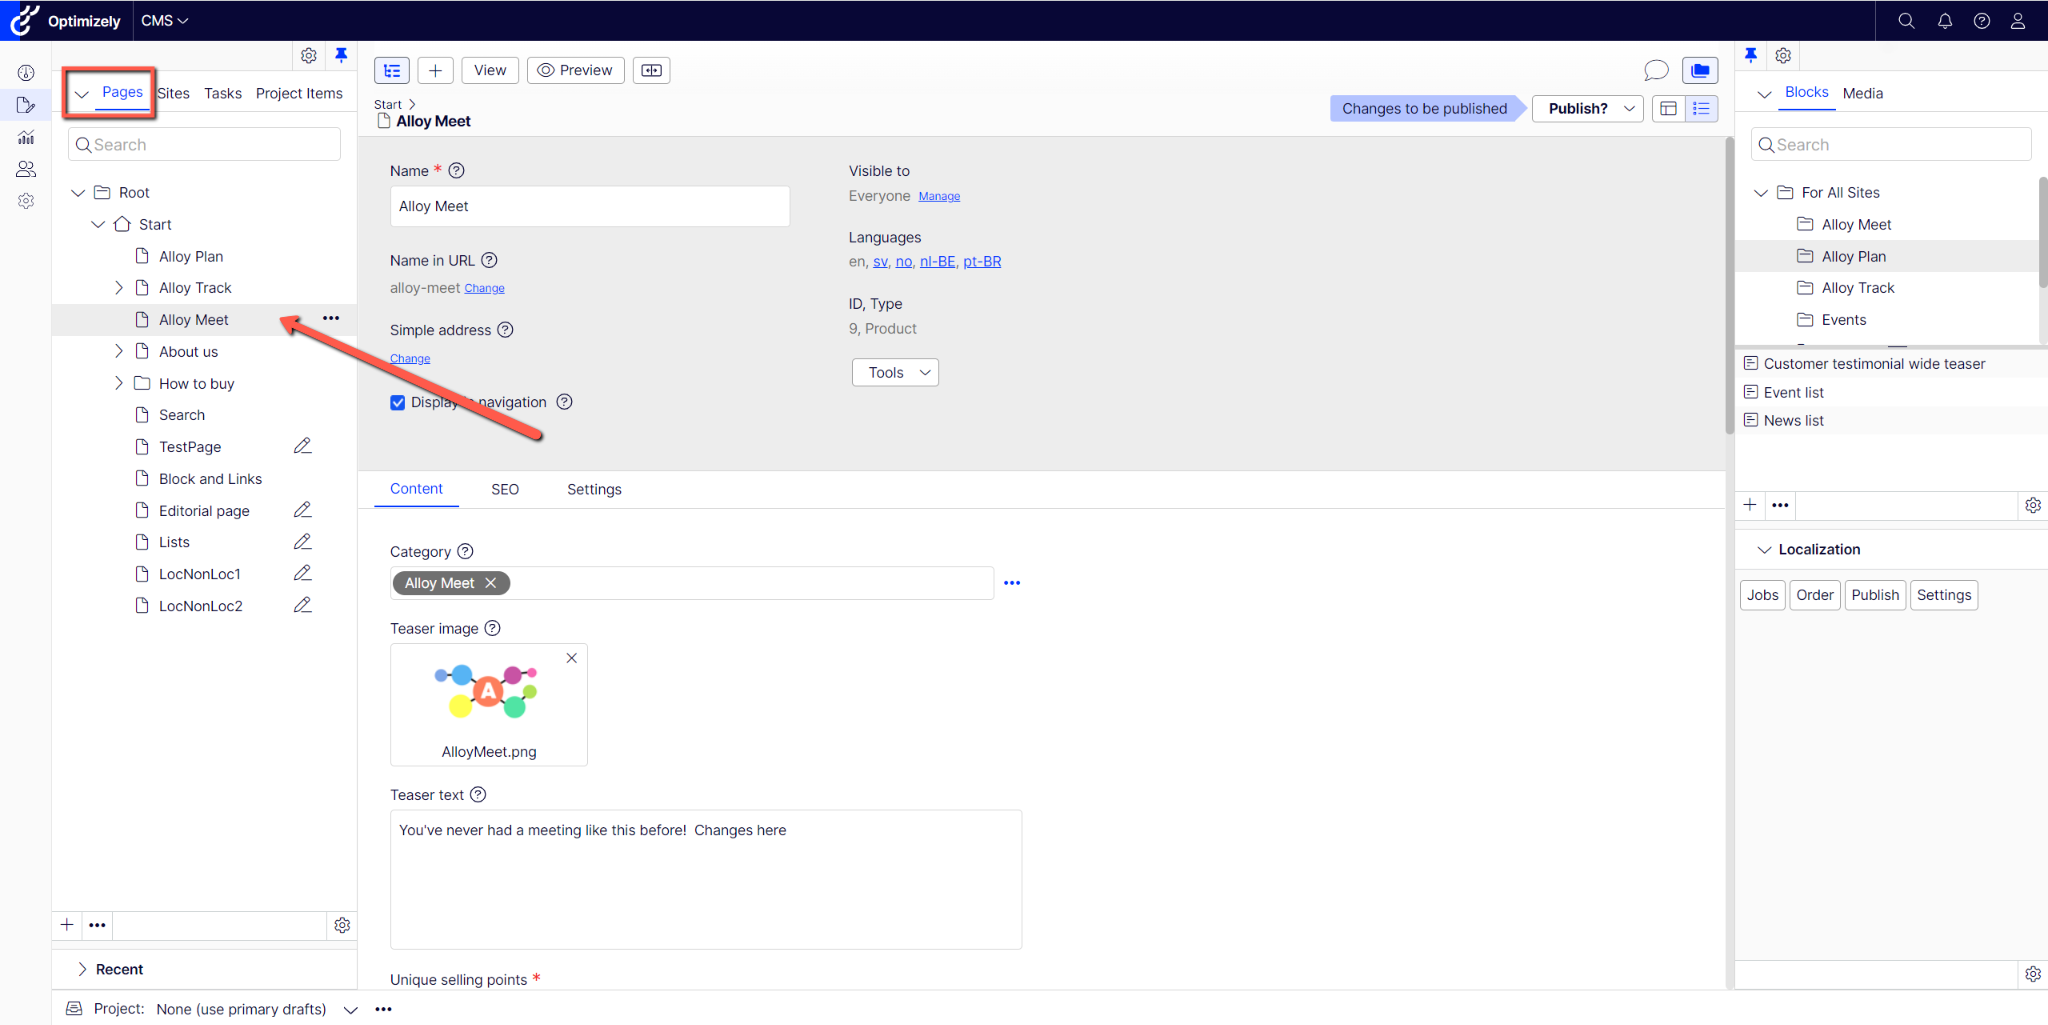The image size is (2048, 1025).
Task: Switch to all properties list view icon
Action: [1701, 108]
